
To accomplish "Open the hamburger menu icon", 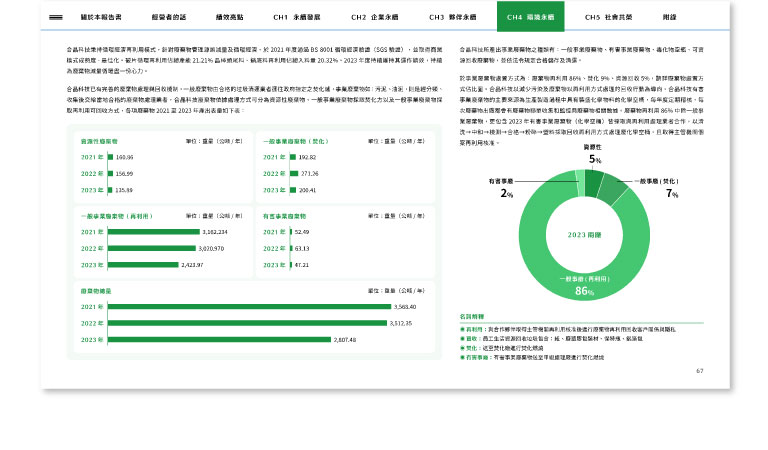I will tap(58, 18).
